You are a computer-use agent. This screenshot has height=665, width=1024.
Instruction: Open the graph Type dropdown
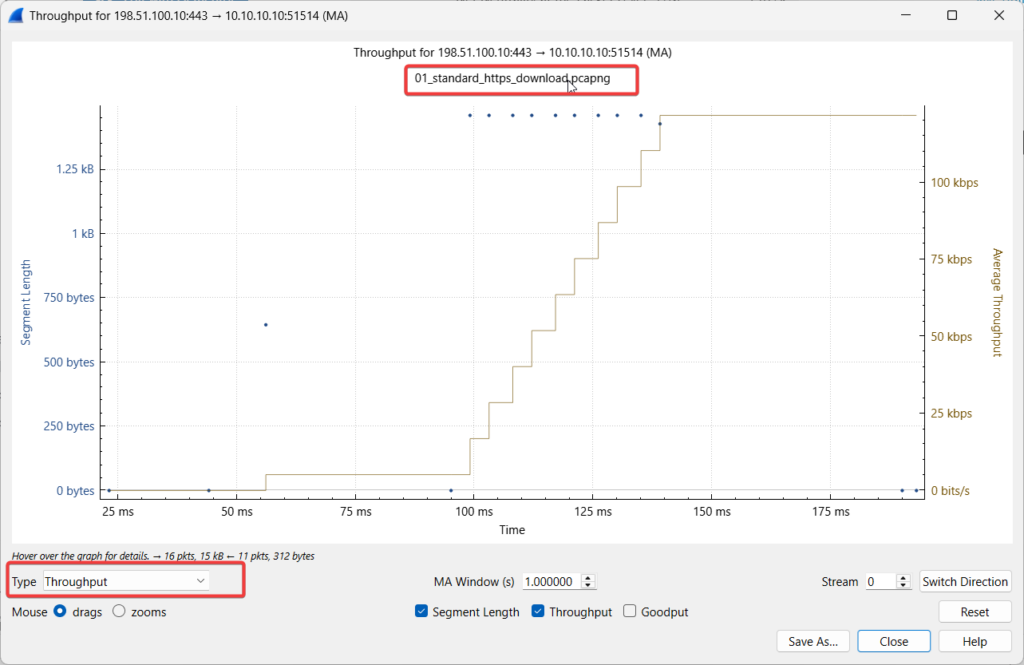pos(126,581)
